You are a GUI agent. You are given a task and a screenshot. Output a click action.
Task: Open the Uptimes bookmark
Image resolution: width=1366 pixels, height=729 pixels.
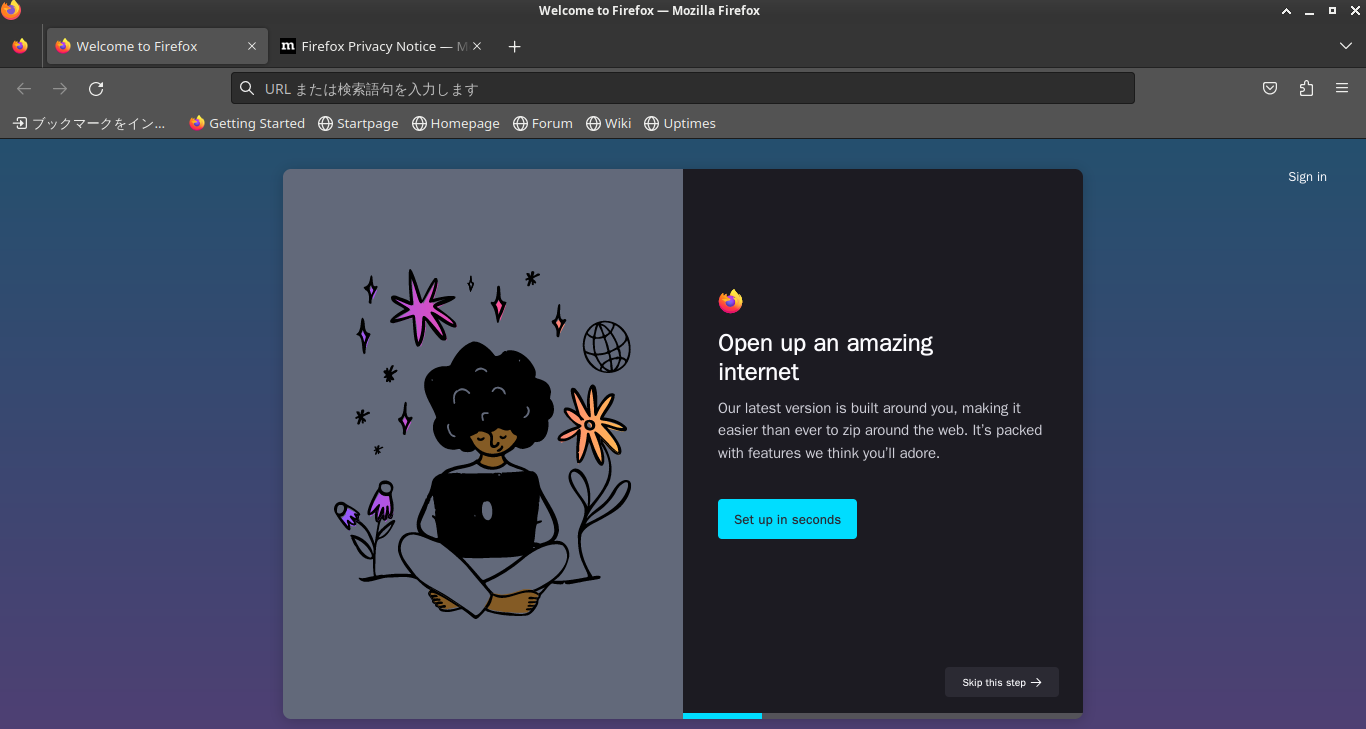click(x=680, y=123)
